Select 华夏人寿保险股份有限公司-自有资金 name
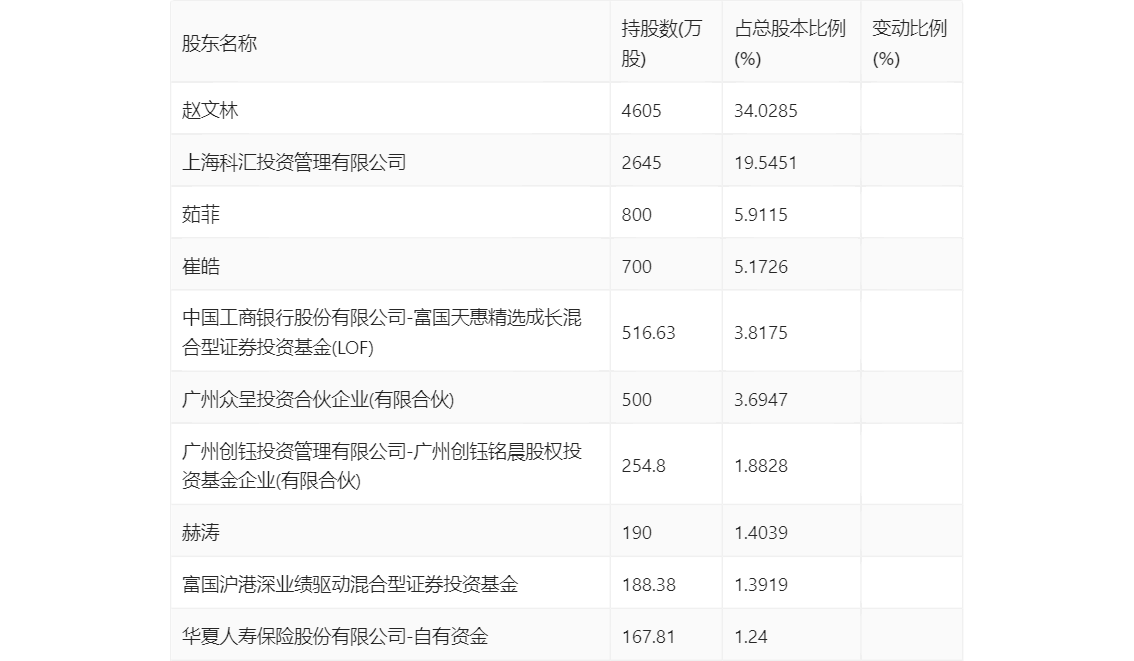Image resolution: width=1134 pixels, height=661 pixels. [335, 637]
